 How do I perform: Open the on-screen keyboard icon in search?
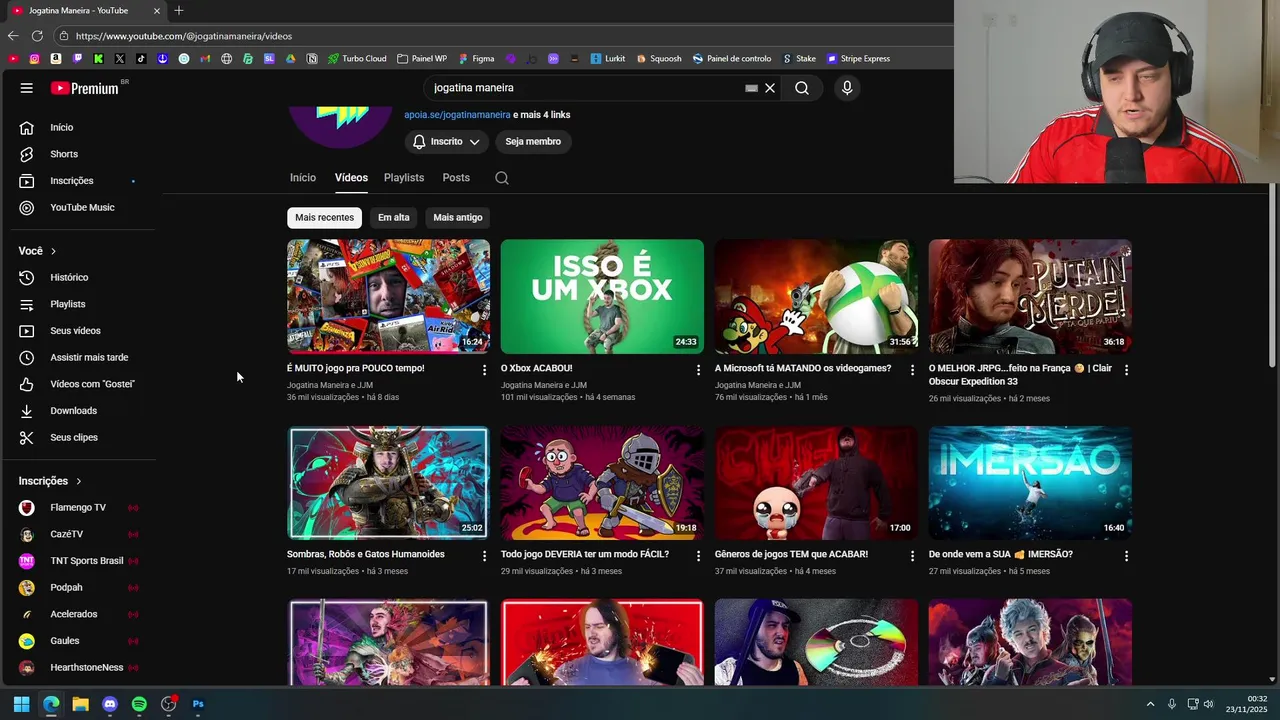pyautogui.click(x=751, y=88)
